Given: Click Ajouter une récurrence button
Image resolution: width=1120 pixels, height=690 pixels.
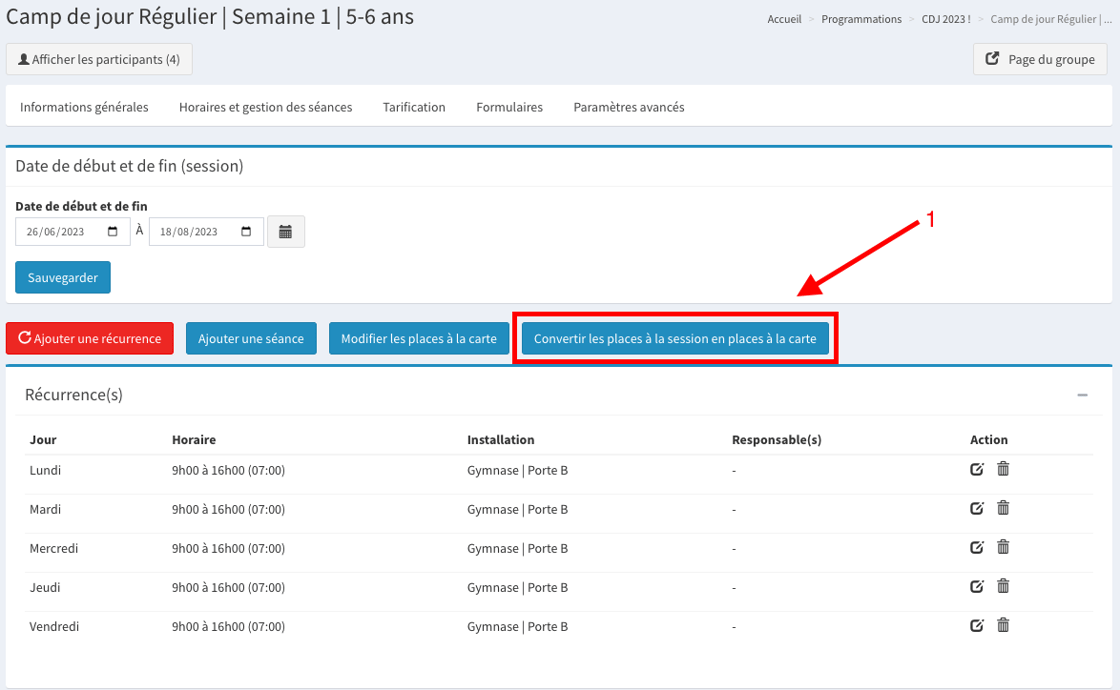Looking at the screenshot, I should coord(90,338).
